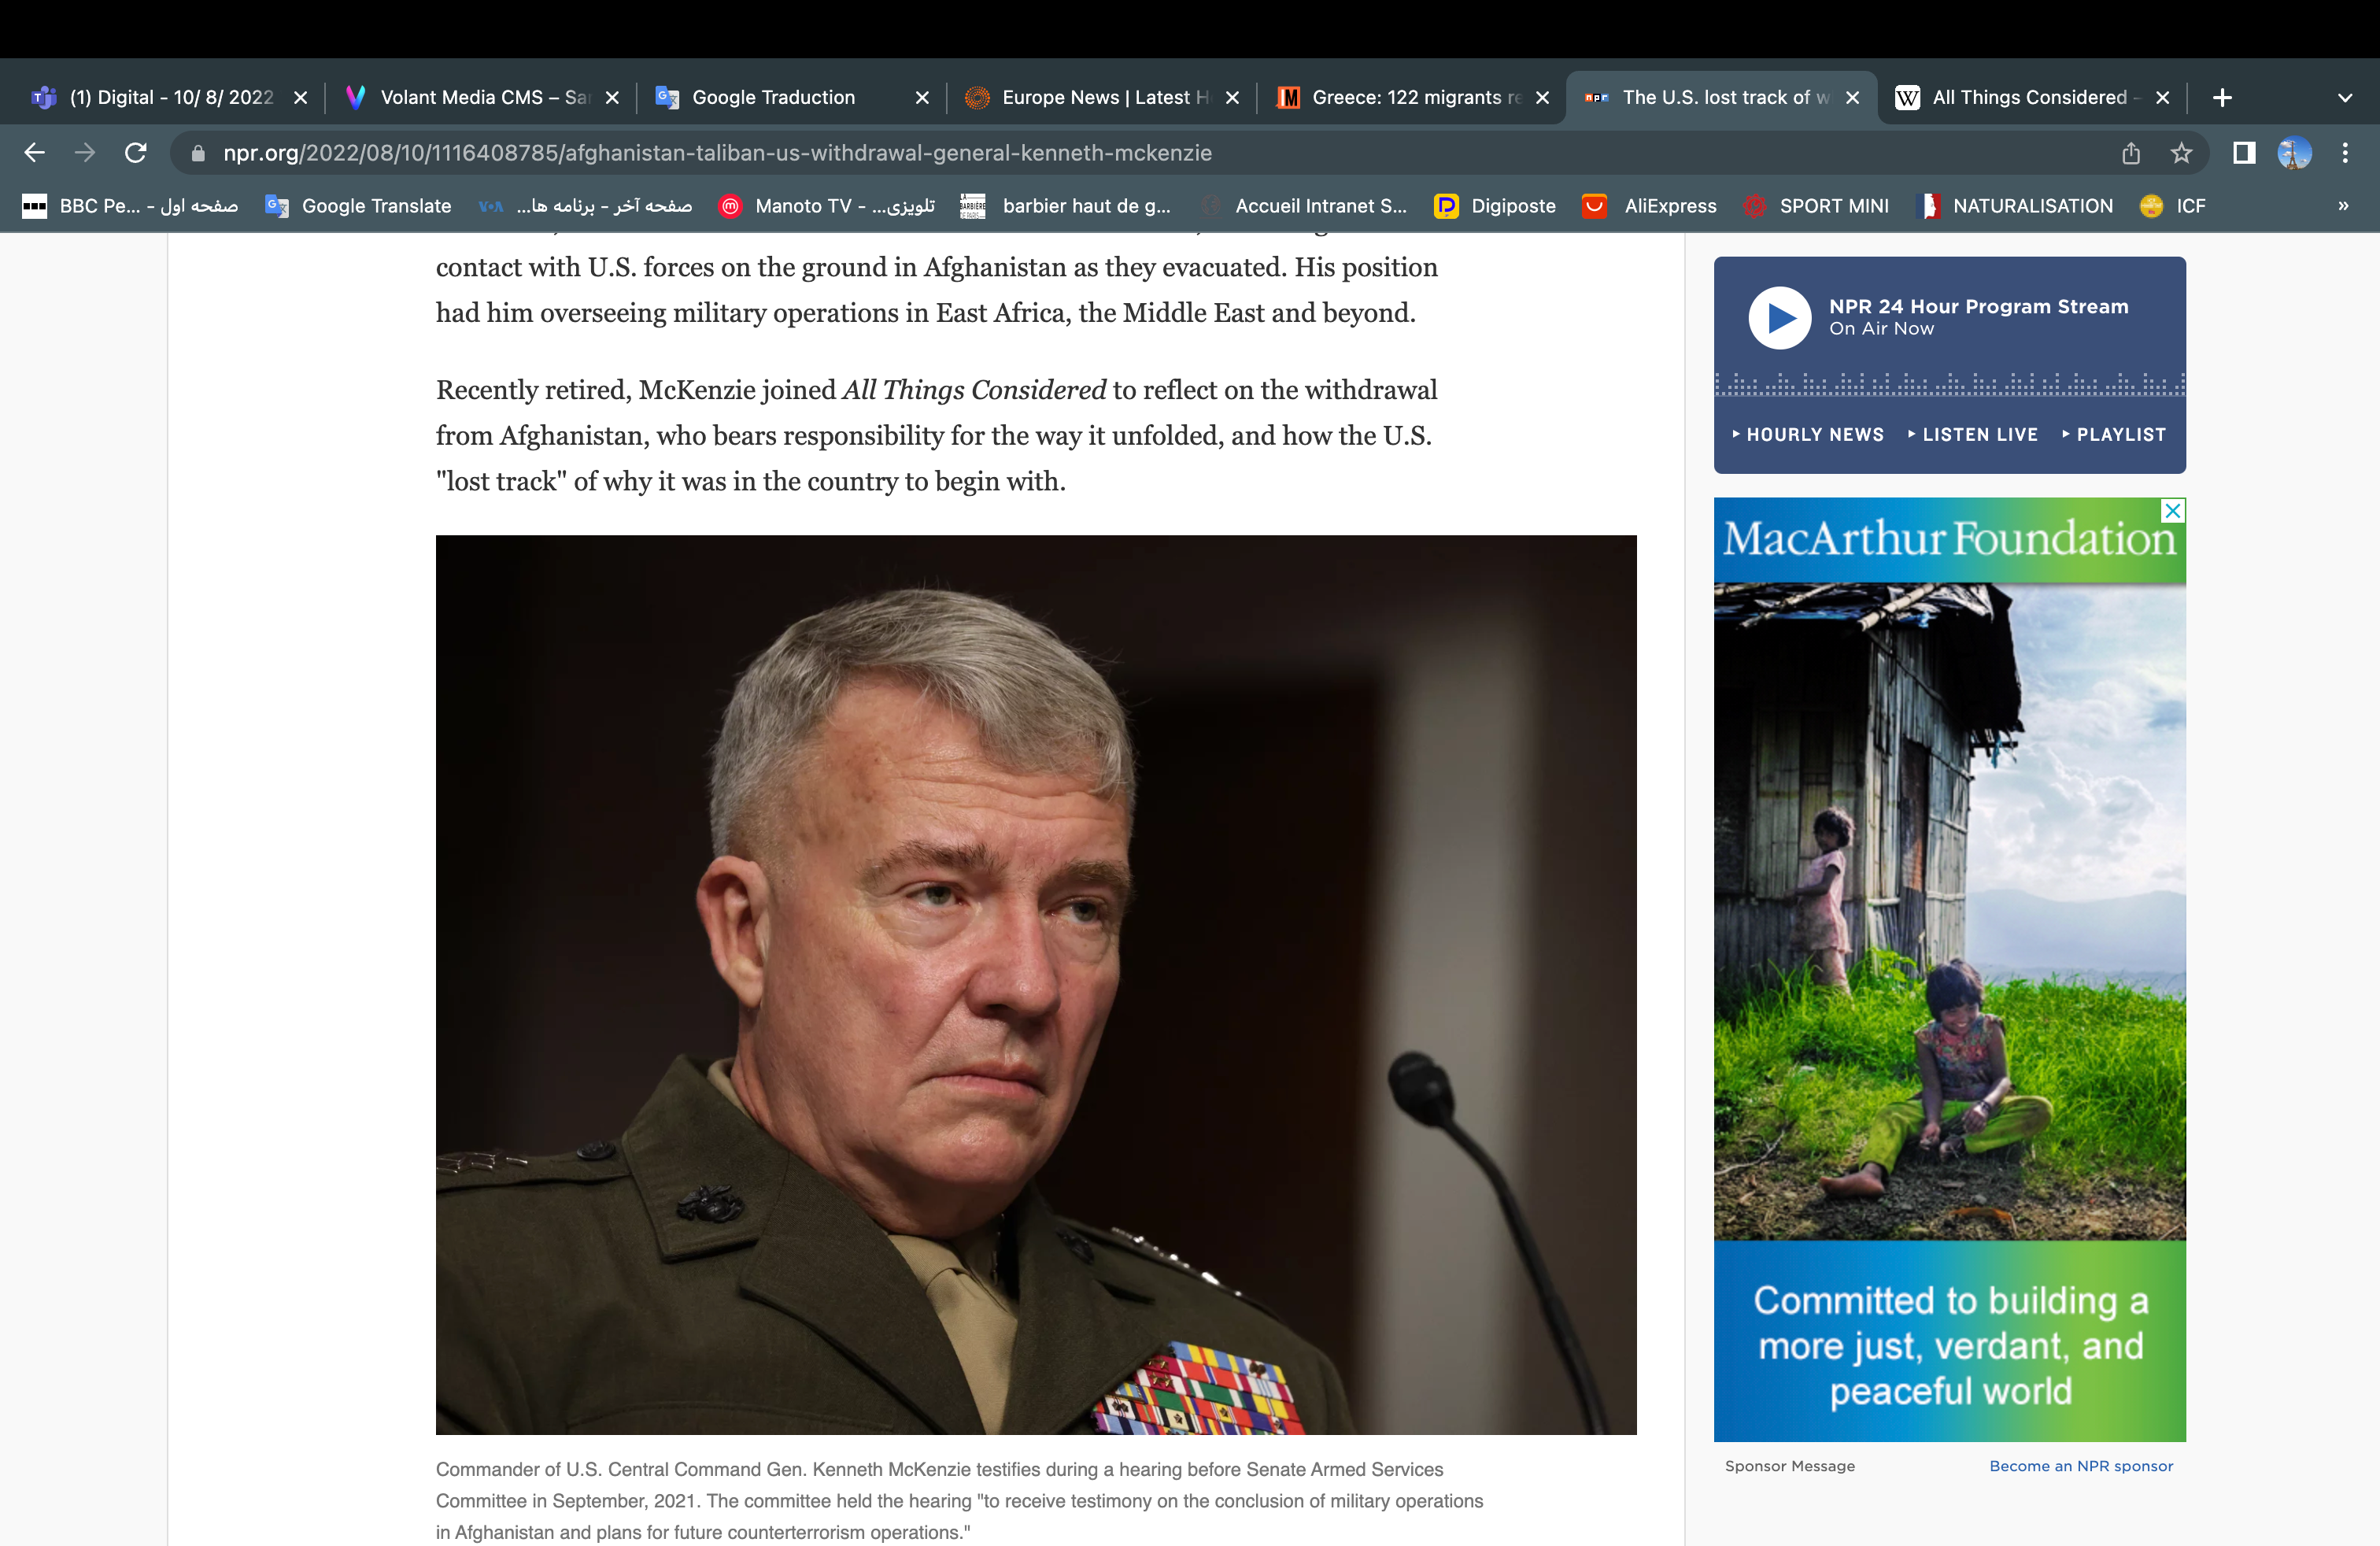Switch to the All Things Considered tab
Image resolution: width=2380 pixels, height=1546 pixels.
pos(2028,98)
